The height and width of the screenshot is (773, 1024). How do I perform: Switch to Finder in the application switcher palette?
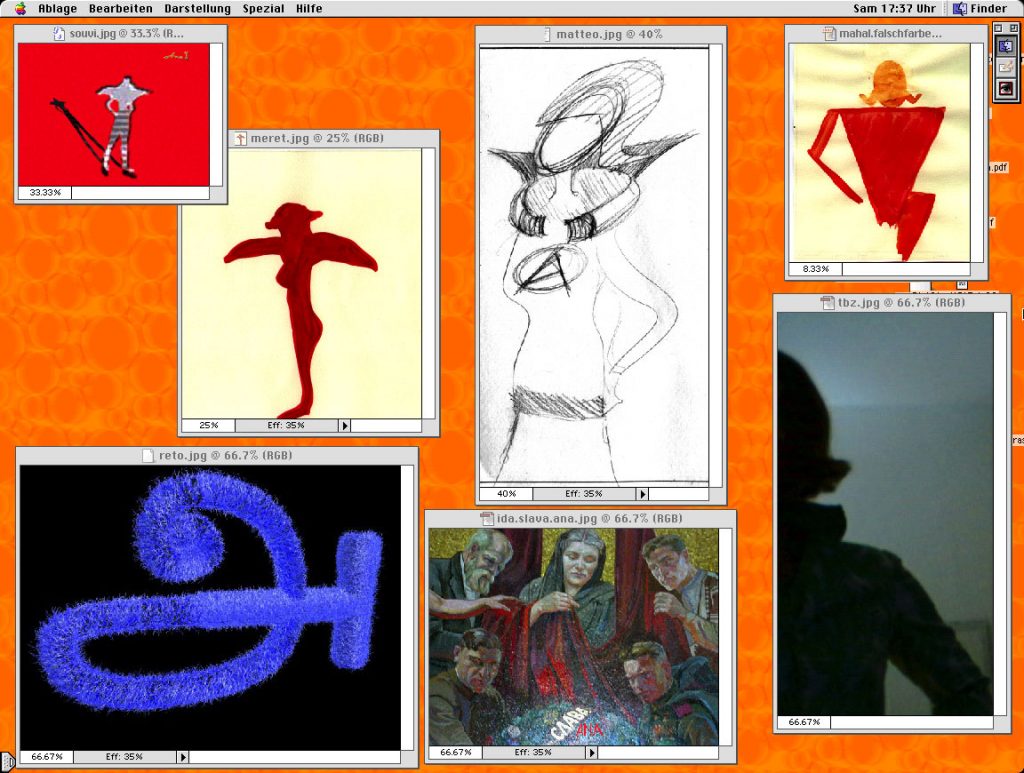[x=1006, y=46]
